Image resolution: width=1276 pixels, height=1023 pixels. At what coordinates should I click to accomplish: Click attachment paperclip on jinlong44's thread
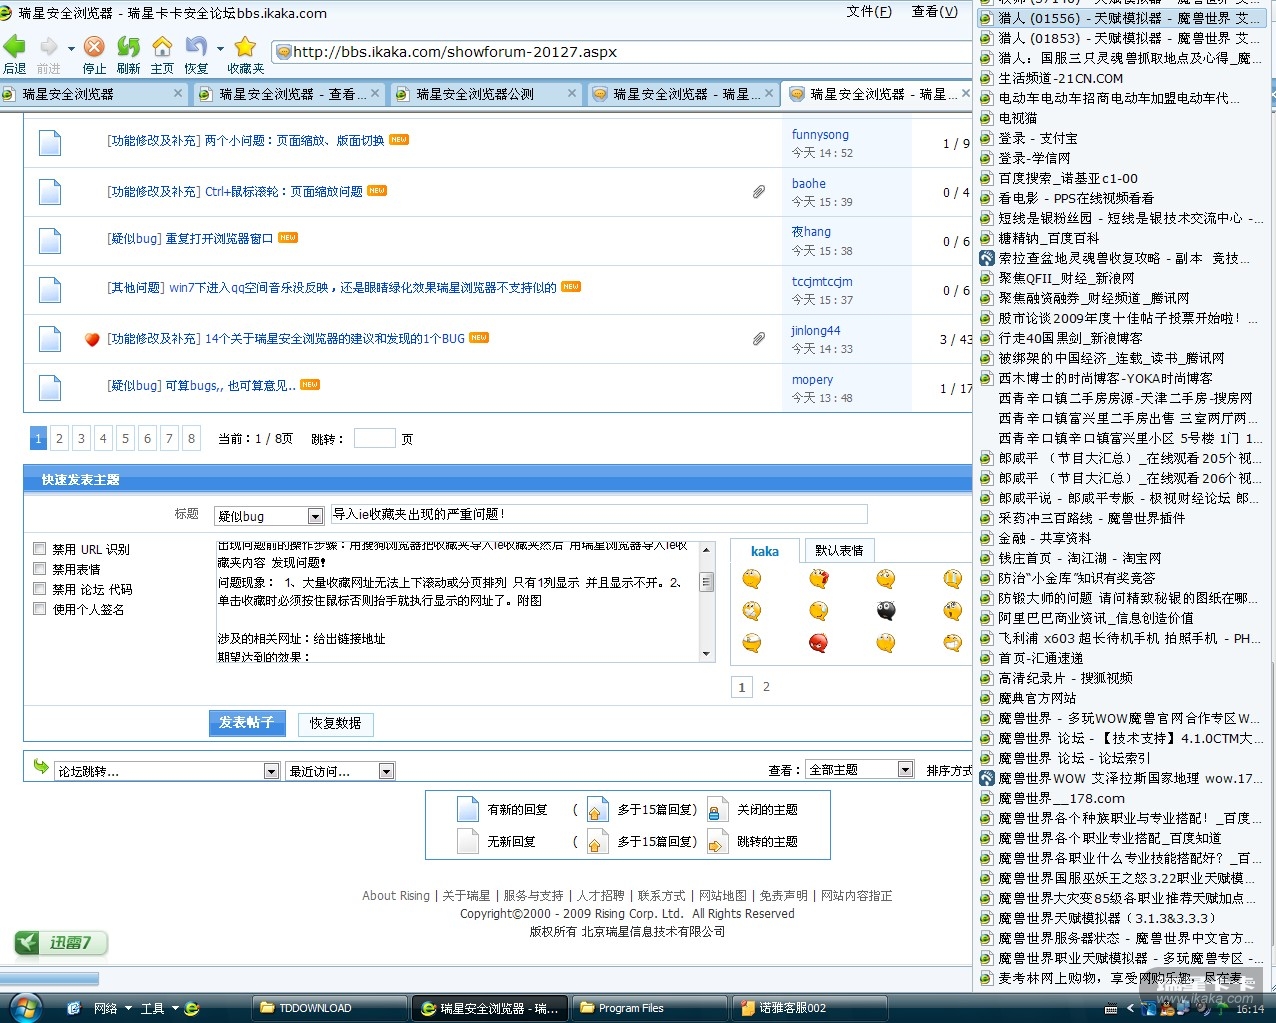[x=759, y=339]
